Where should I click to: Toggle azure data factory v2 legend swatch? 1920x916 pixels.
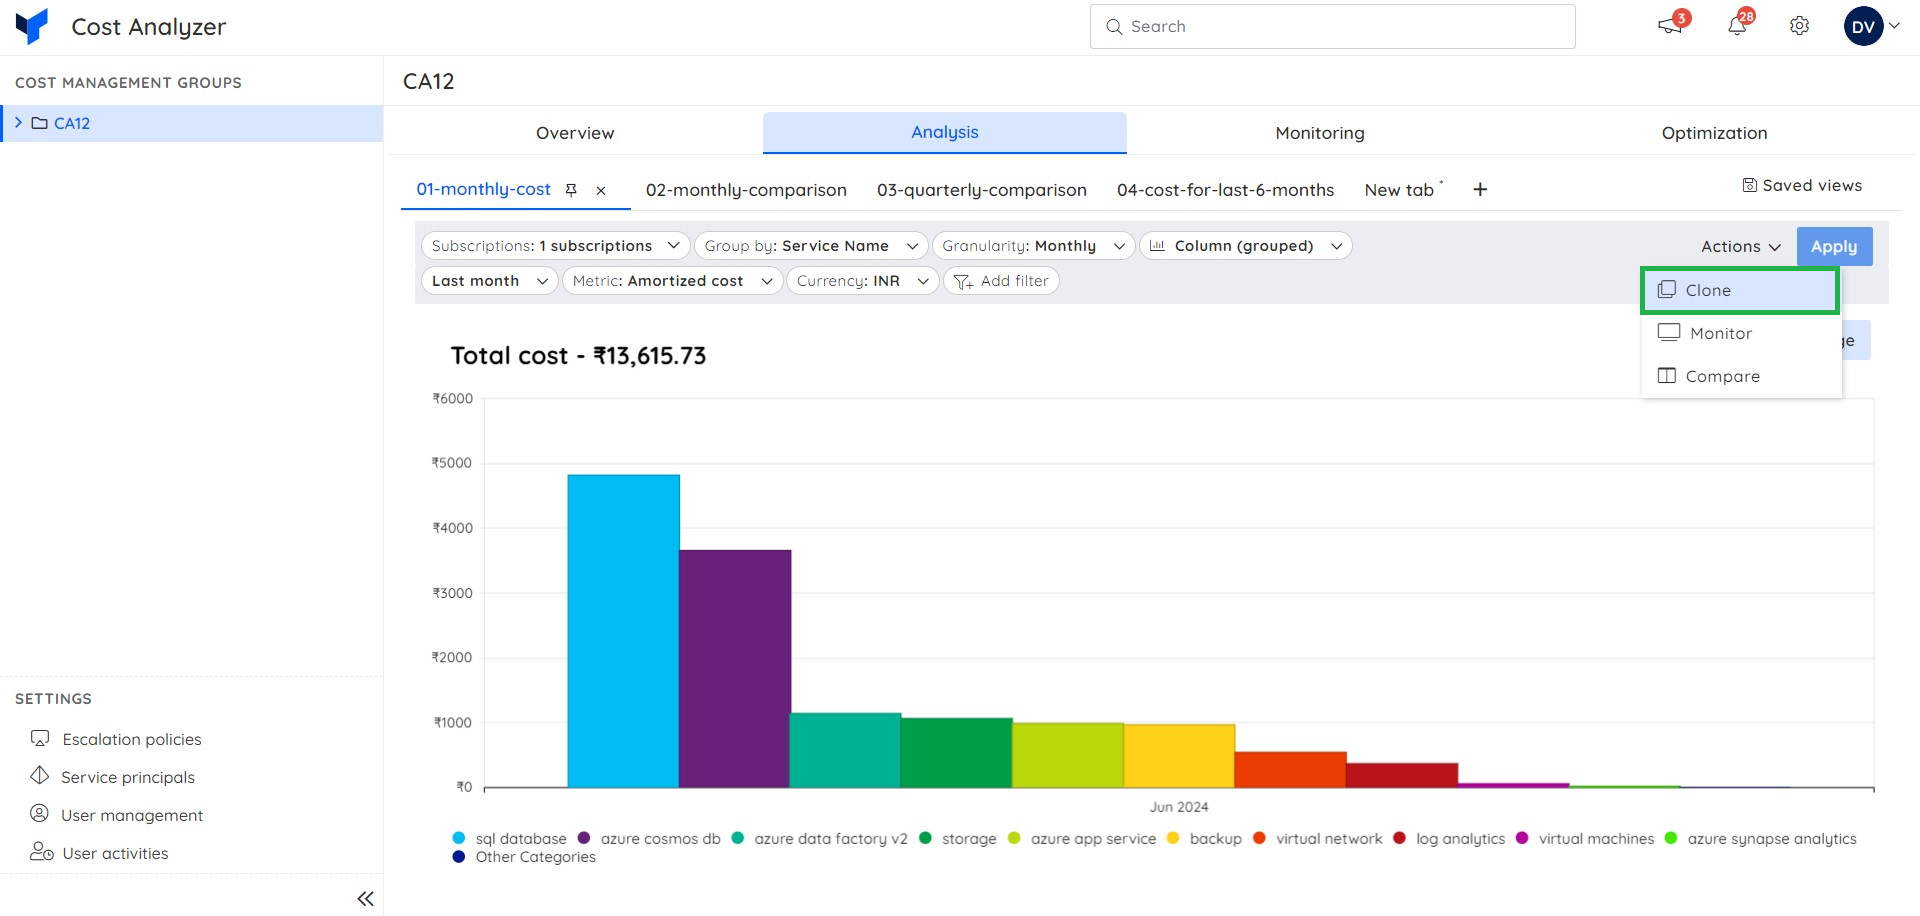click(738, 838)
